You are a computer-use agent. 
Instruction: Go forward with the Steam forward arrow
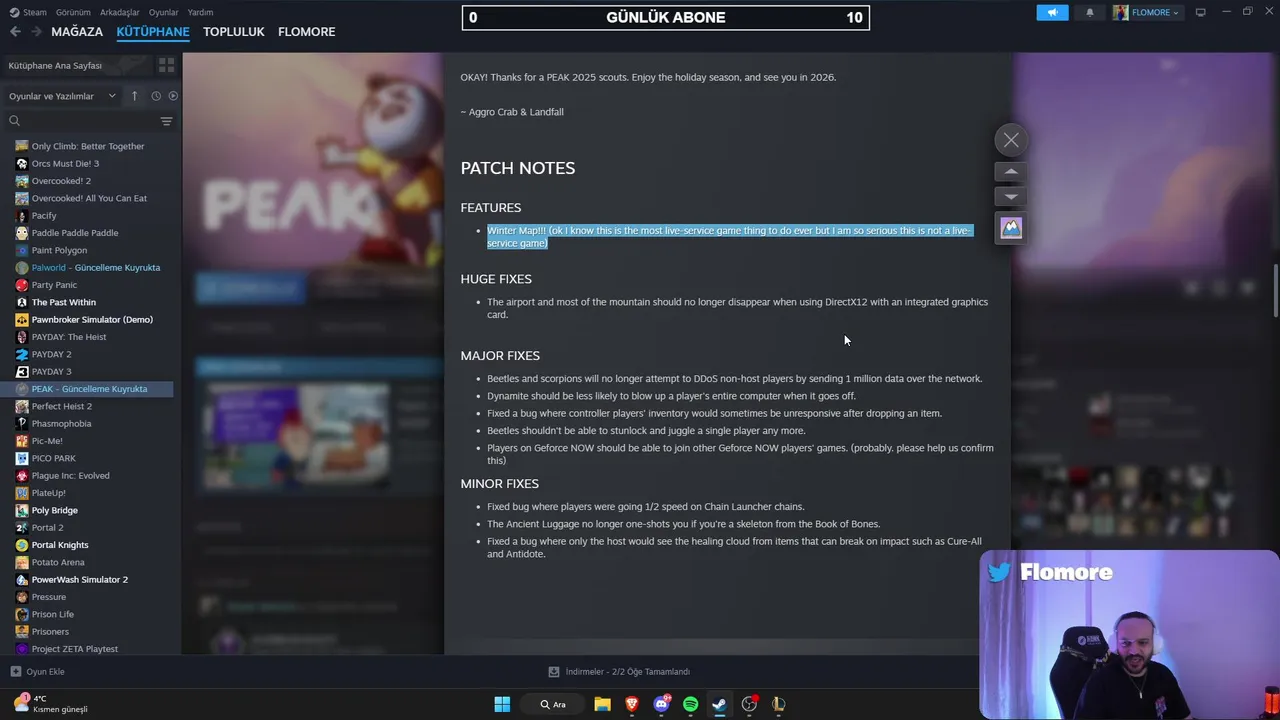click(x=36, y=32)
